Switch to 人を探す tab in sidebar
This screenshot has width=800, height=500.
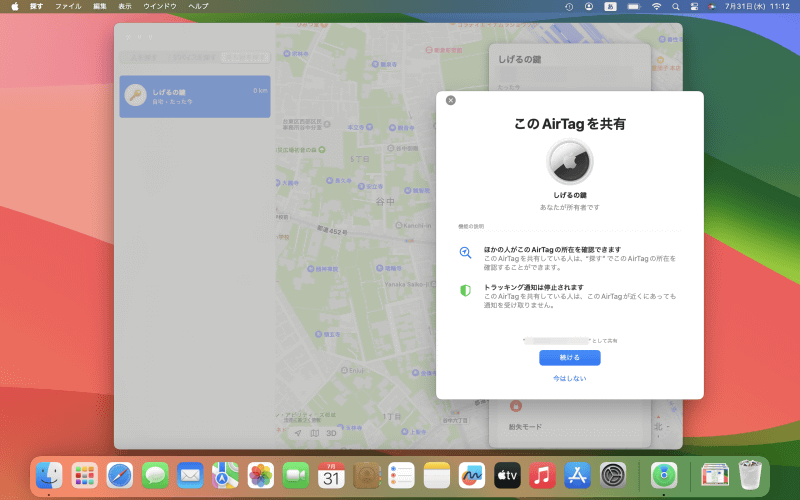pyautogui.click(x=144, y=58)
